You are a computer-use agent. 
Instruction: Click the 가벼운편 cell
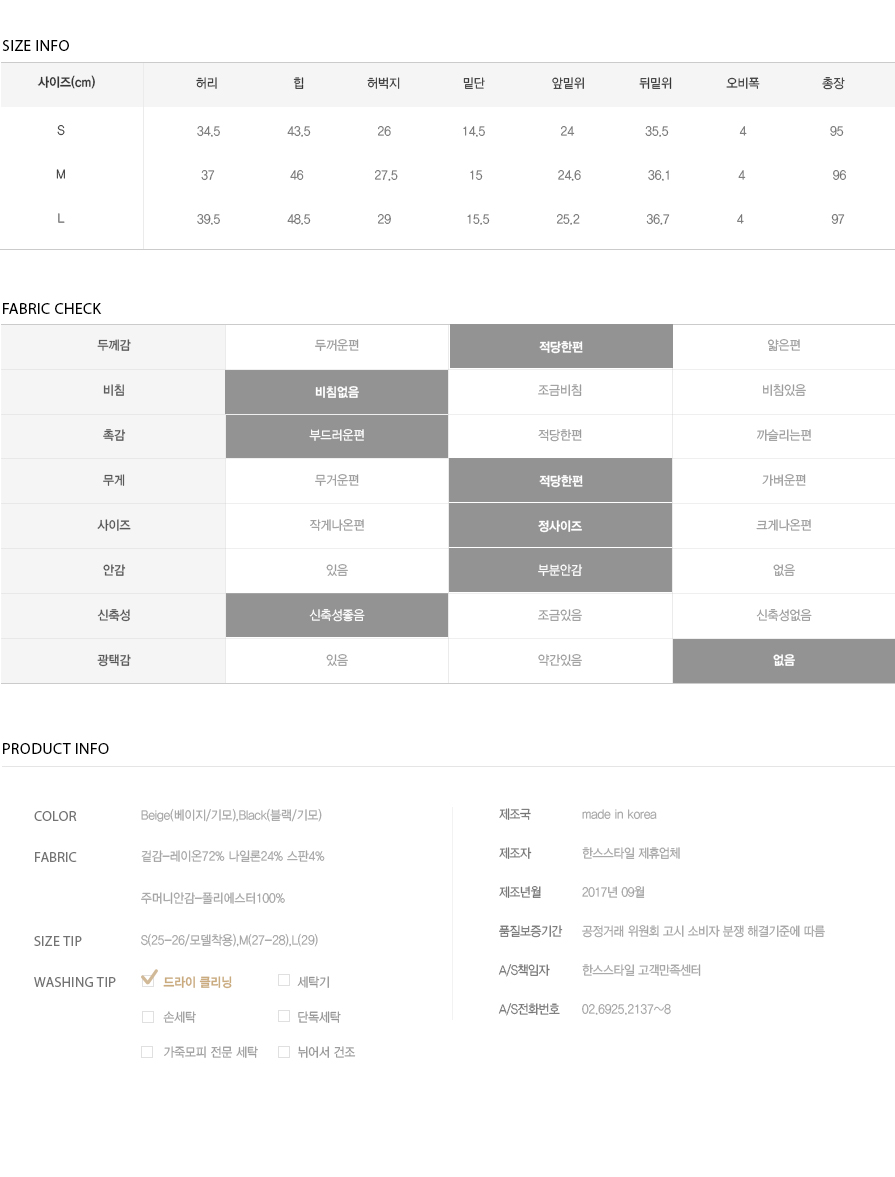[784, 481]
